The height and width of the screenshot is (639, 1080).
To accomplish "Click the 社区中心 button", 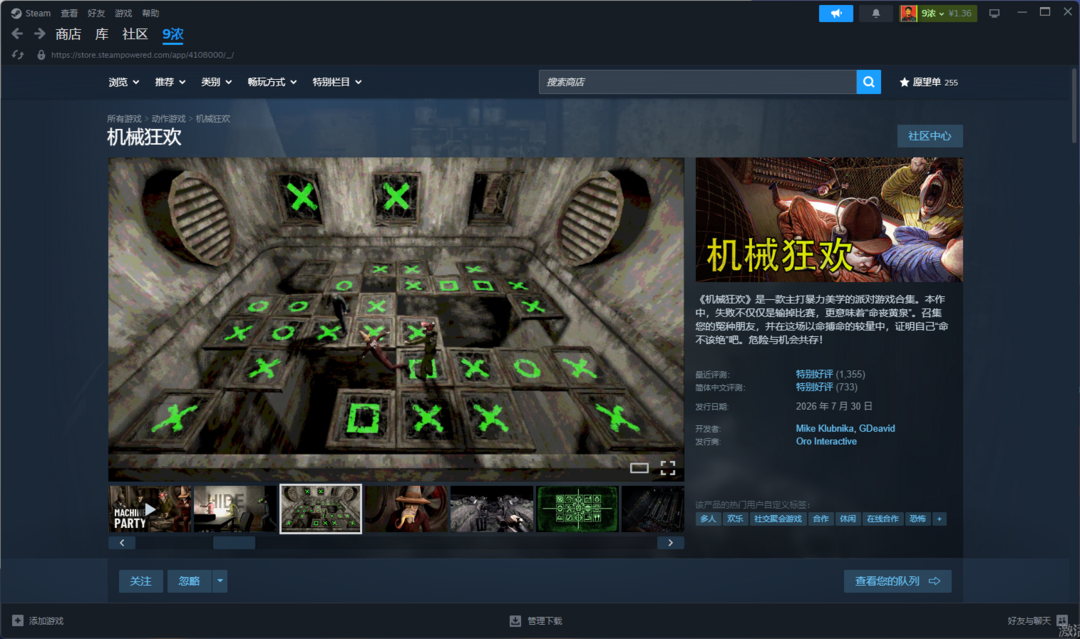I will click(x=930, y=136).
